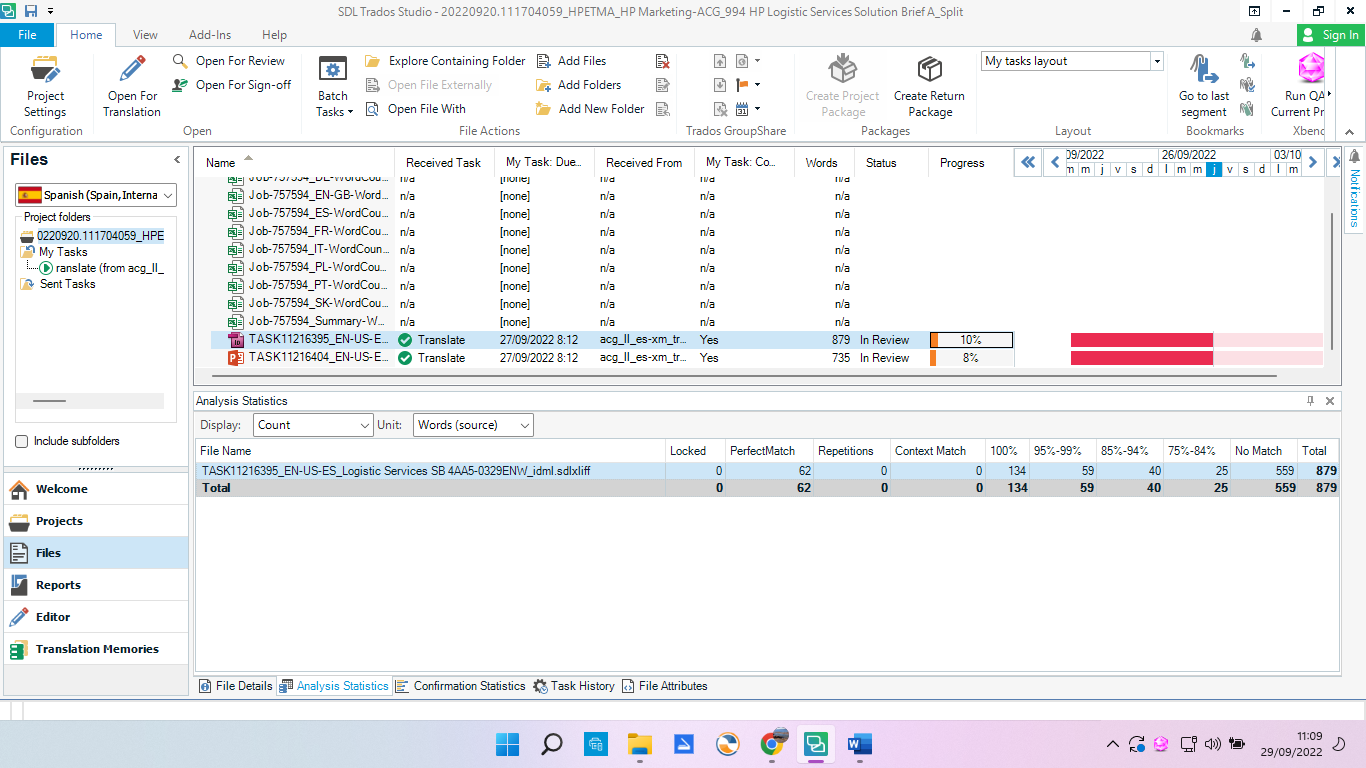The image size is (1366, 768).
Task: Open the Windows Start menu
Action: pyautogui.click(x=507, y=744)
